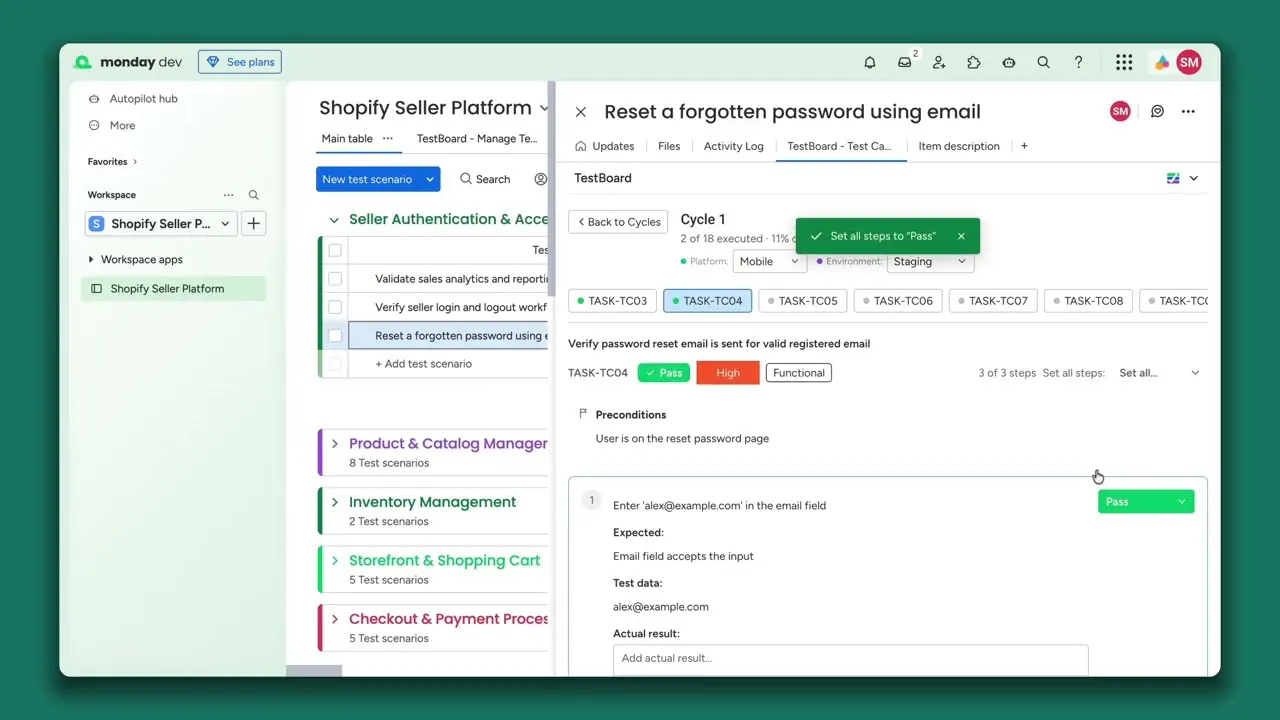1280x720 pixels.
Task: Check the 'Verify seller login and logout' row checkbox
Action: [x=335, y=307]
